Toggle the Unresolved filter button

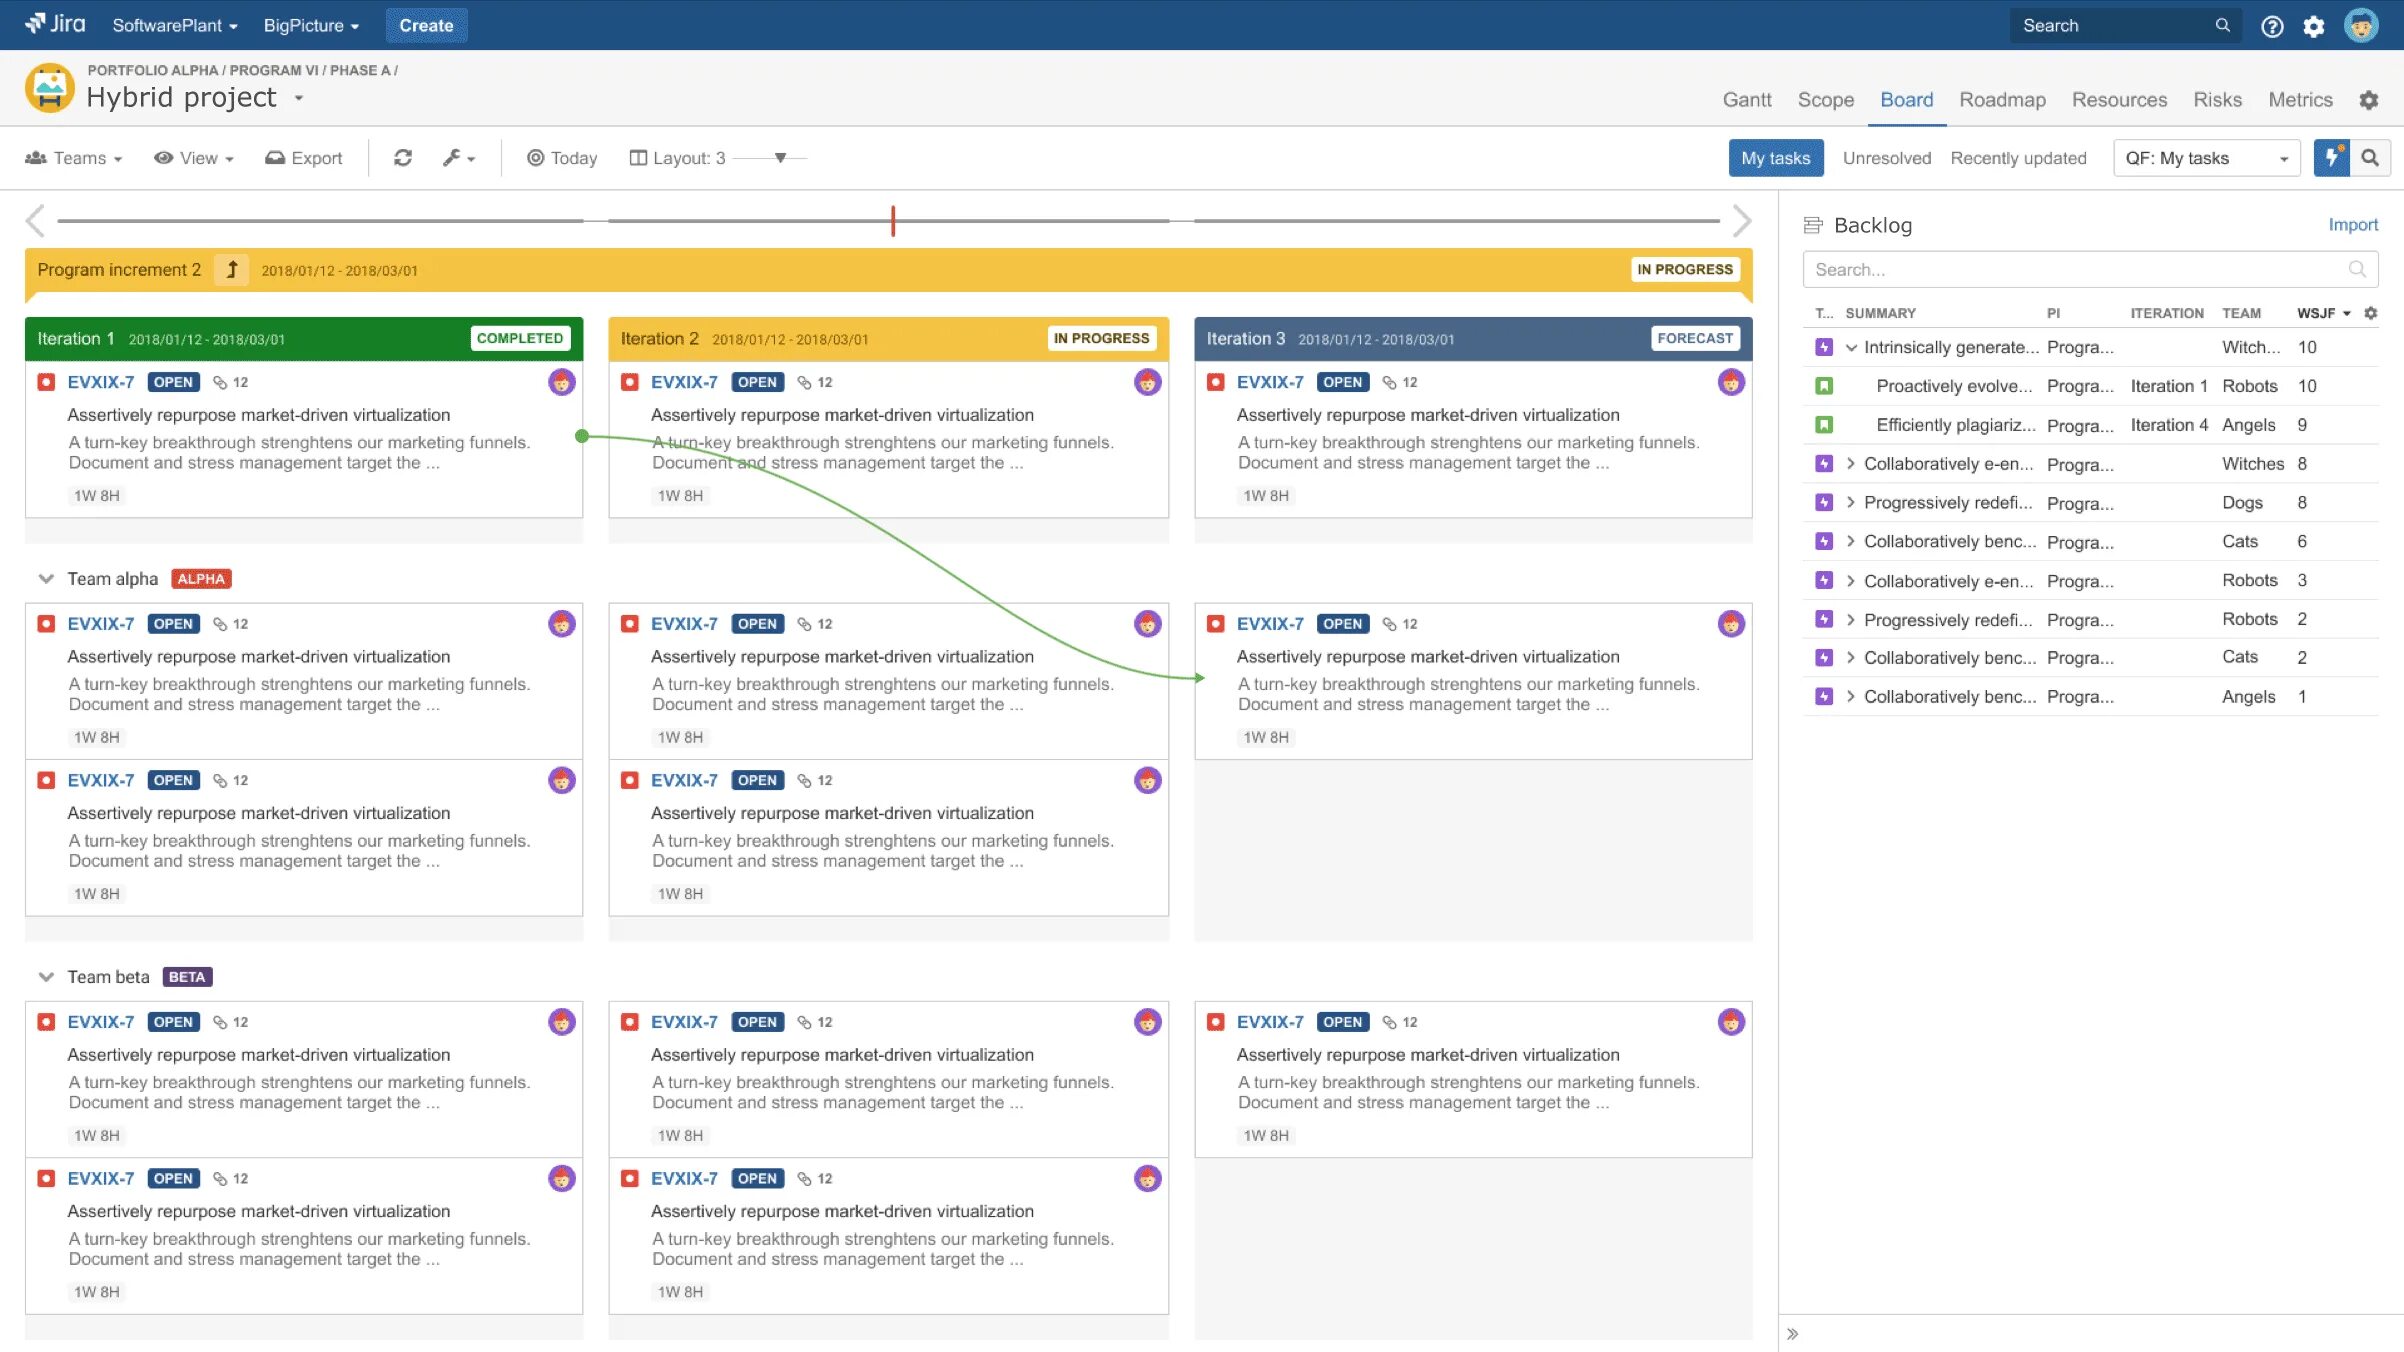pyautogui.click(x=1886, y=157)
